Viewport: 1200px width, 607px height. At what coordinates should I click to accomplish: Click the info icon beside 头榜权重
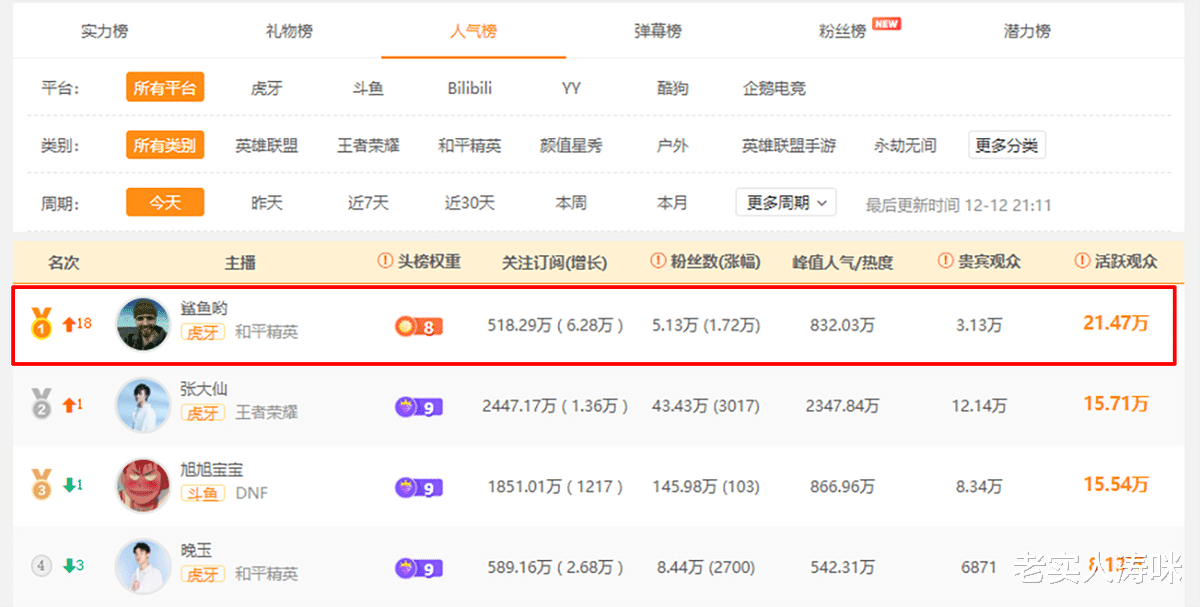click(385, 261)
